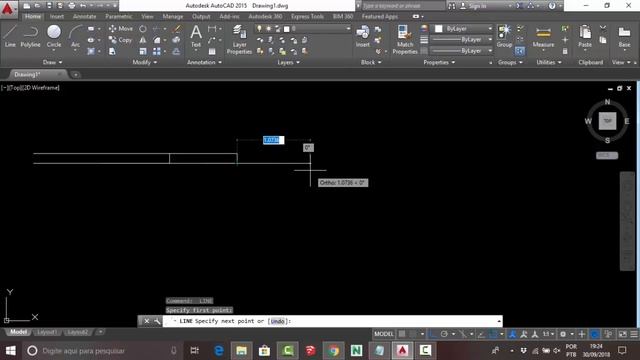Toggle Object Snap Tracking in status bar
This screenshot has width=640, height=360.
[x=482, y=334]
